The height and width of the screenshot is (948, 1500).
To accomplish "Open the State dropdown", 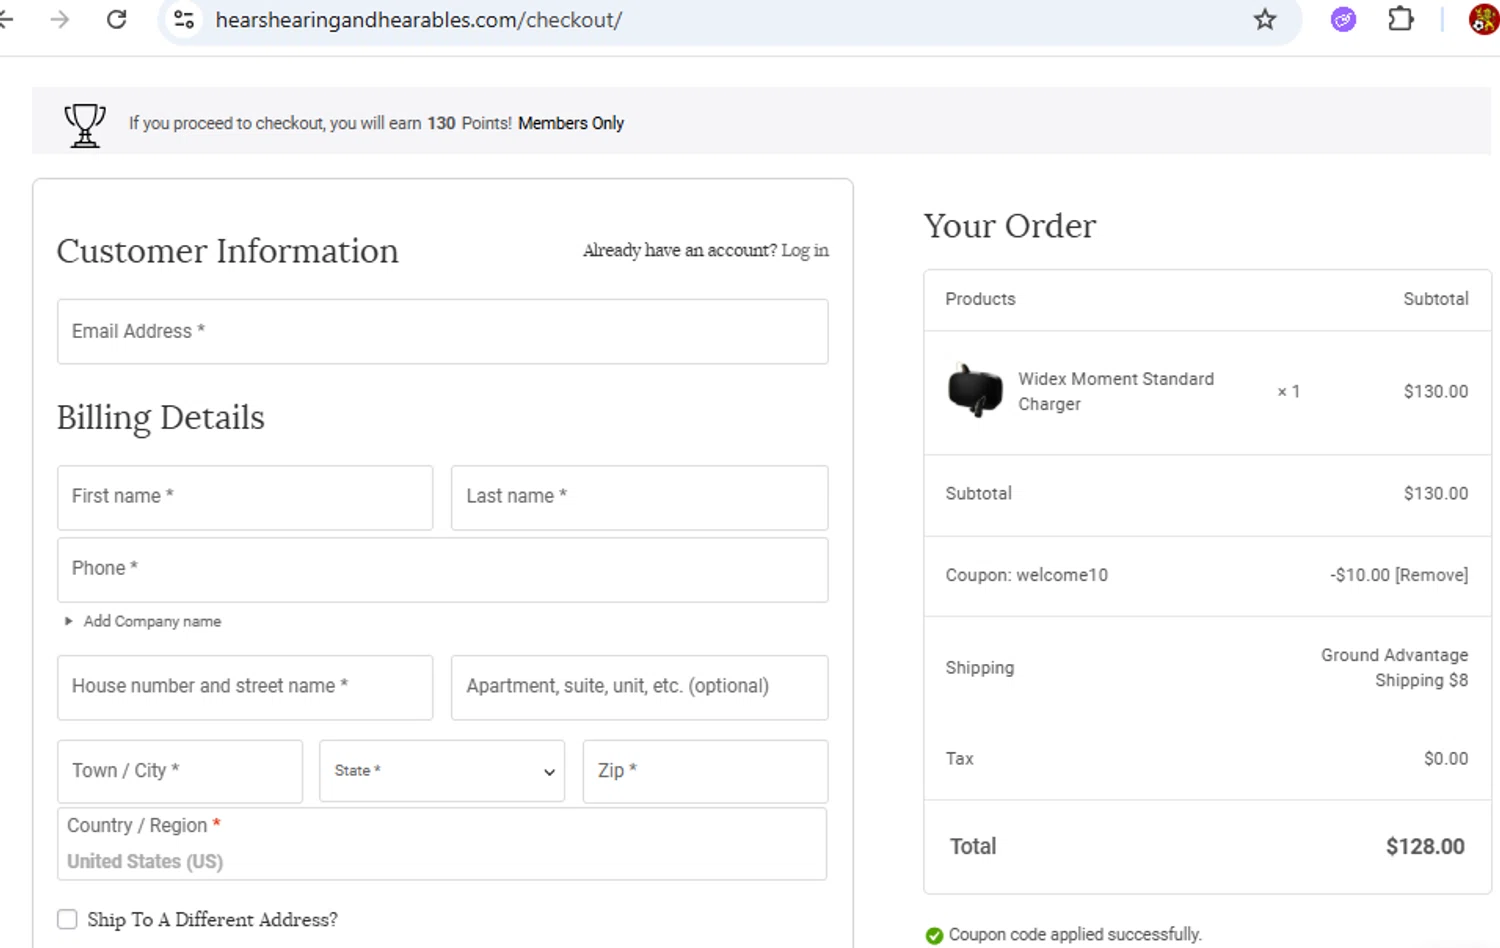I will click(x=442, y=771).
